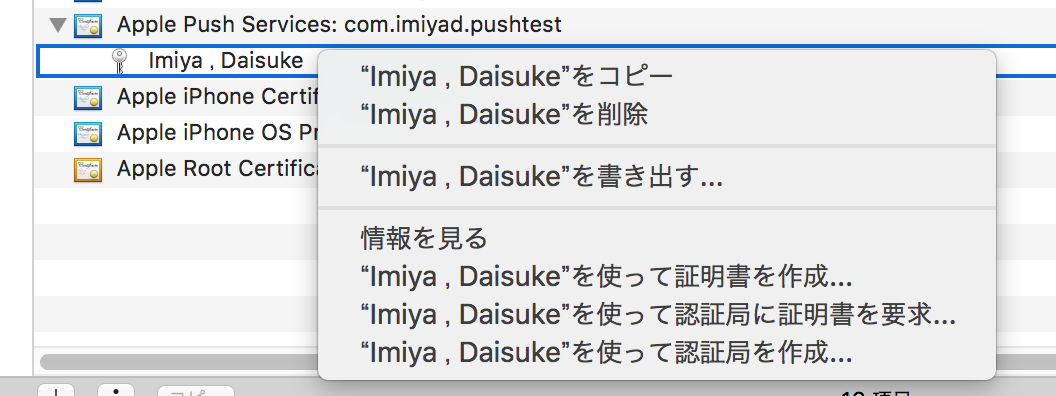Click the gold Apple Root Certificate icon
The height and width of the screenshot is (396, 1056).
click(88, 169)
